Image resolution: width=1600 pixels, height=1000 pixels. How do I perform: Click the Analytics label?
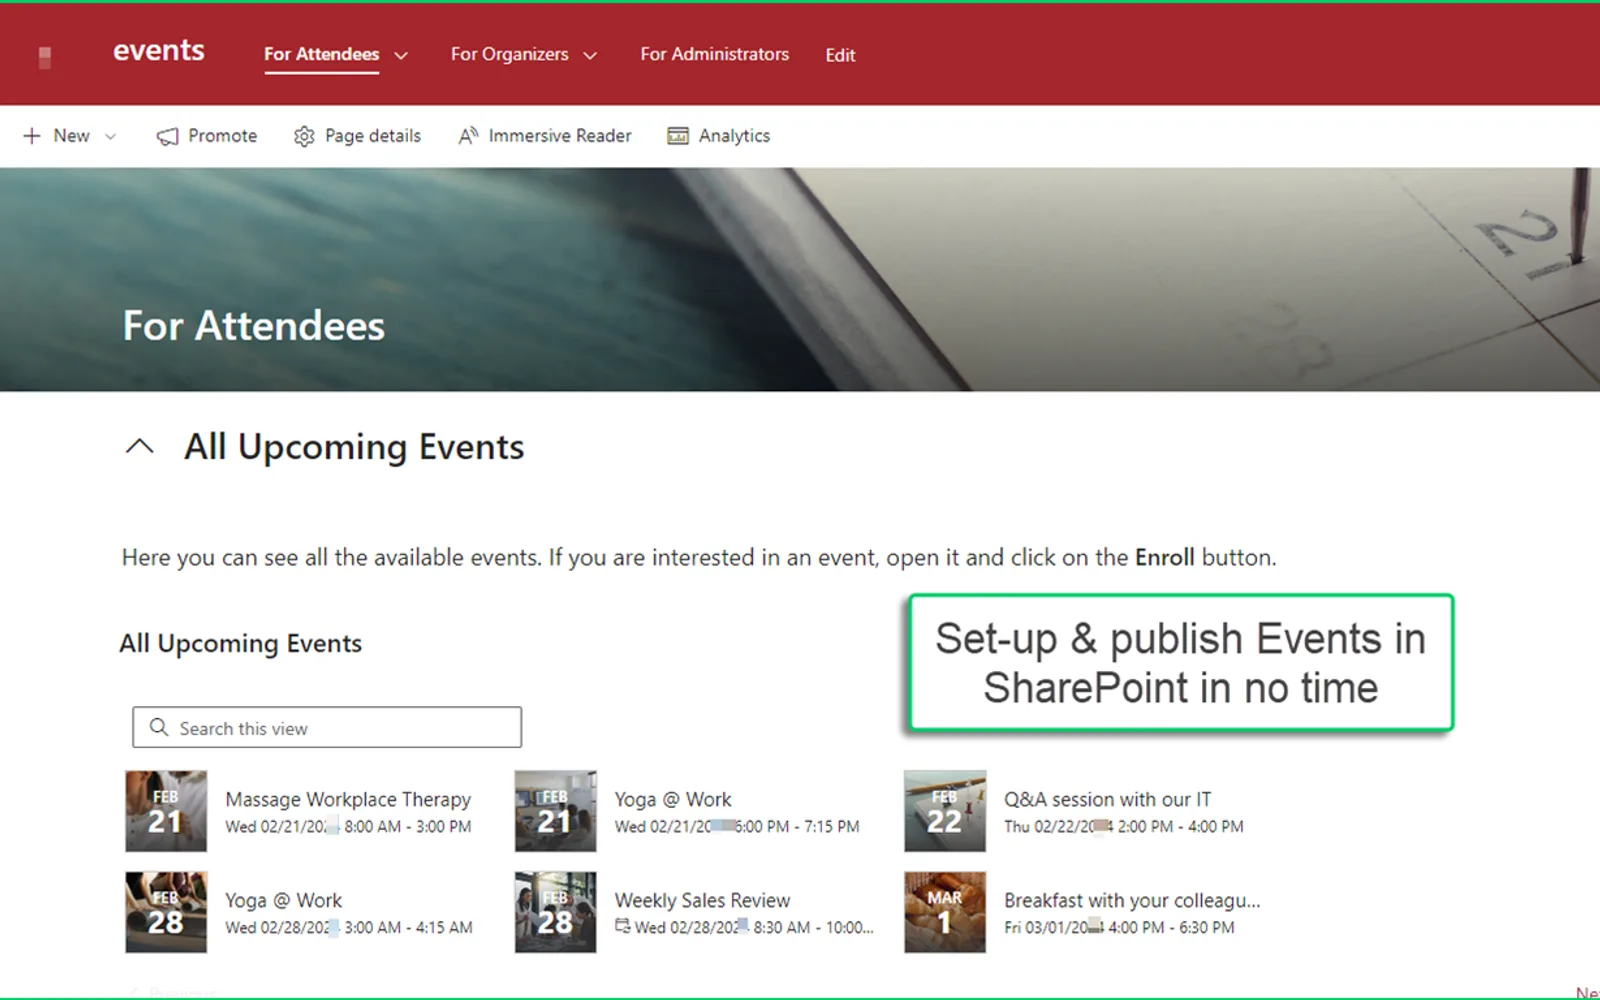coord(734,136)
